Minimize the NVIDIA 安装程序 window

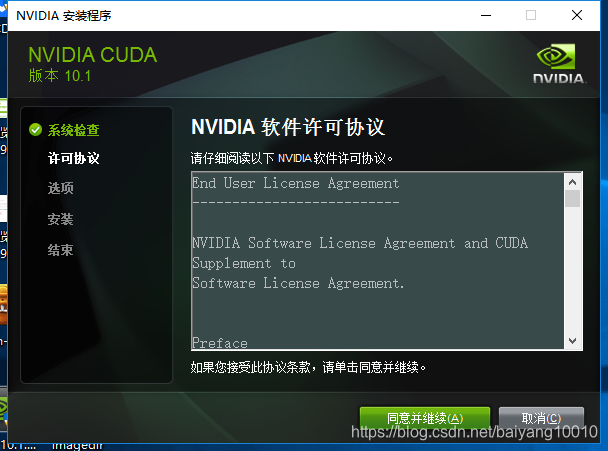486,16
